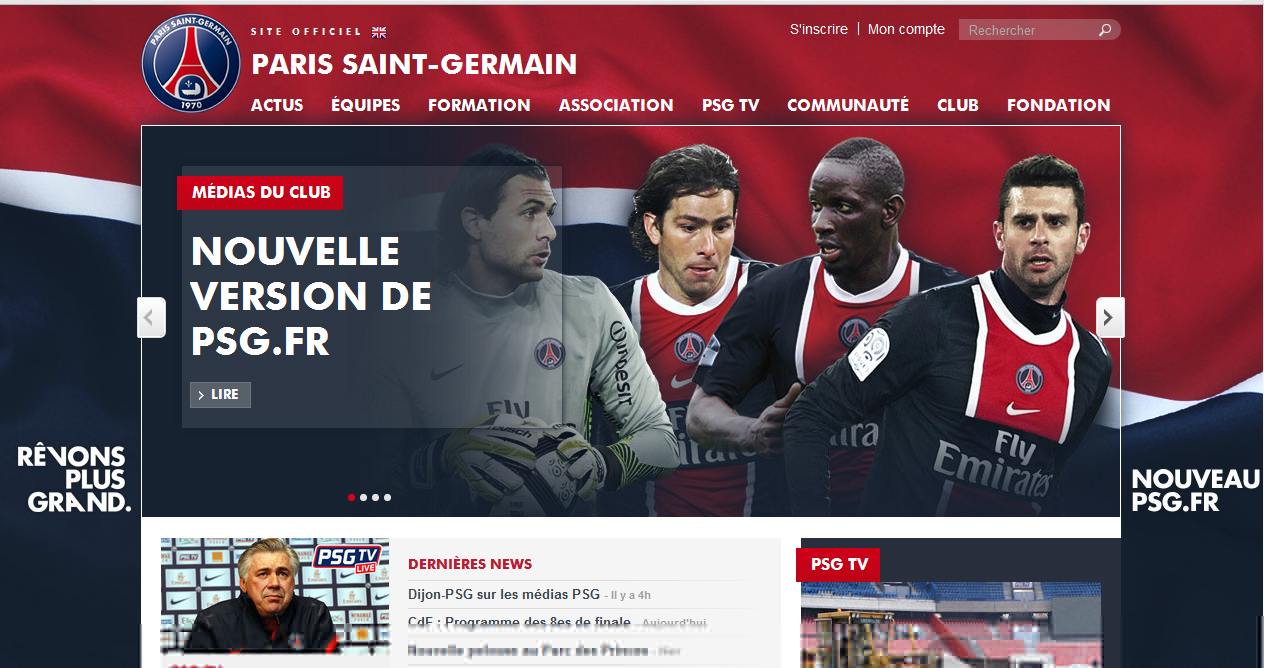The height and width of the screenshot is (668, 1264).
Task: Click the FONDATION menu item
Action: coord(1058,105)
